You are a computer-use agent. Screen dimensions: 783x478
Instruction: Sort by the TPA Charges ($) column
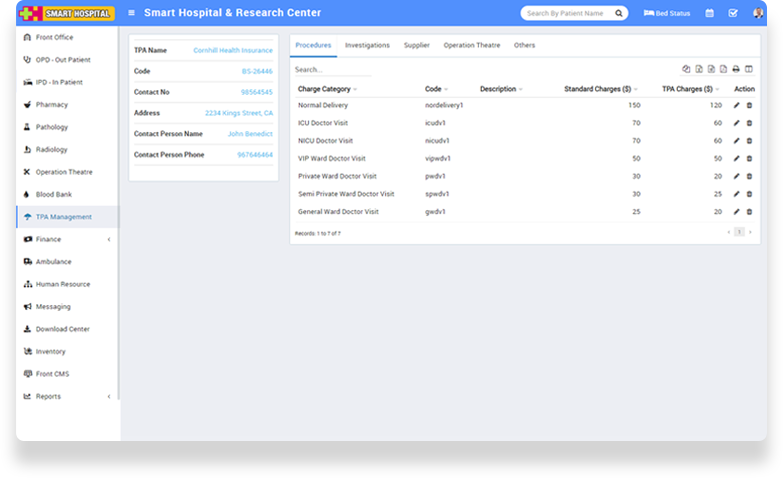(688, 89)
